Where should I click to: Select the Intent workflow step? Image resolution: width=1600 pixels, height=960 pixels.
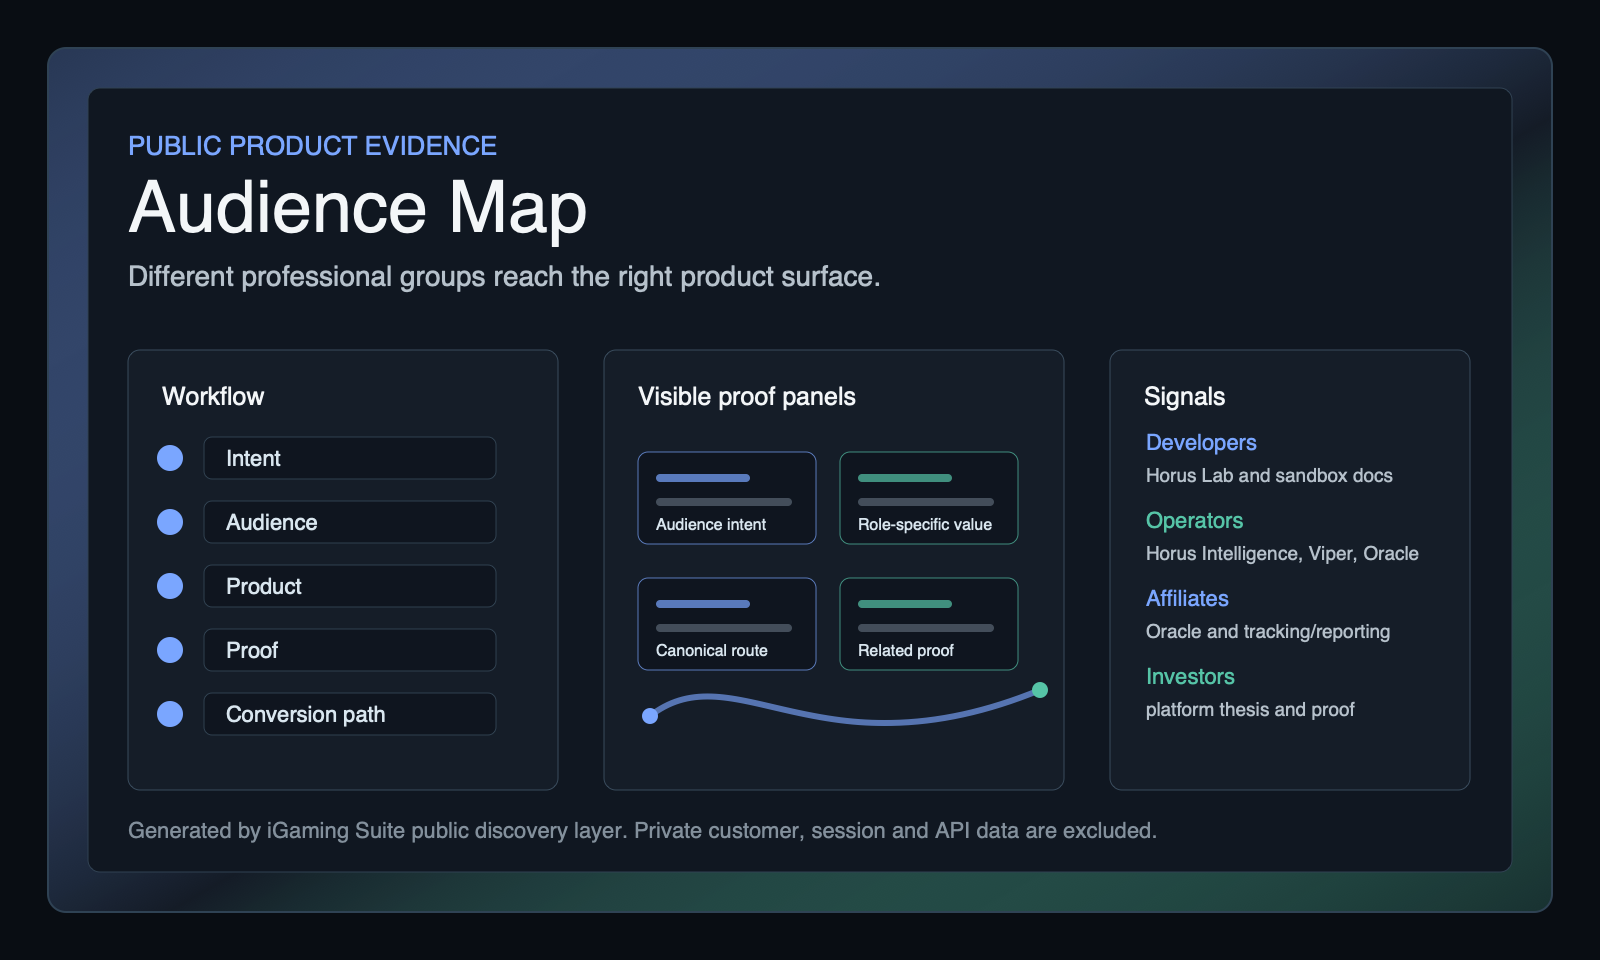click(350, 458)
